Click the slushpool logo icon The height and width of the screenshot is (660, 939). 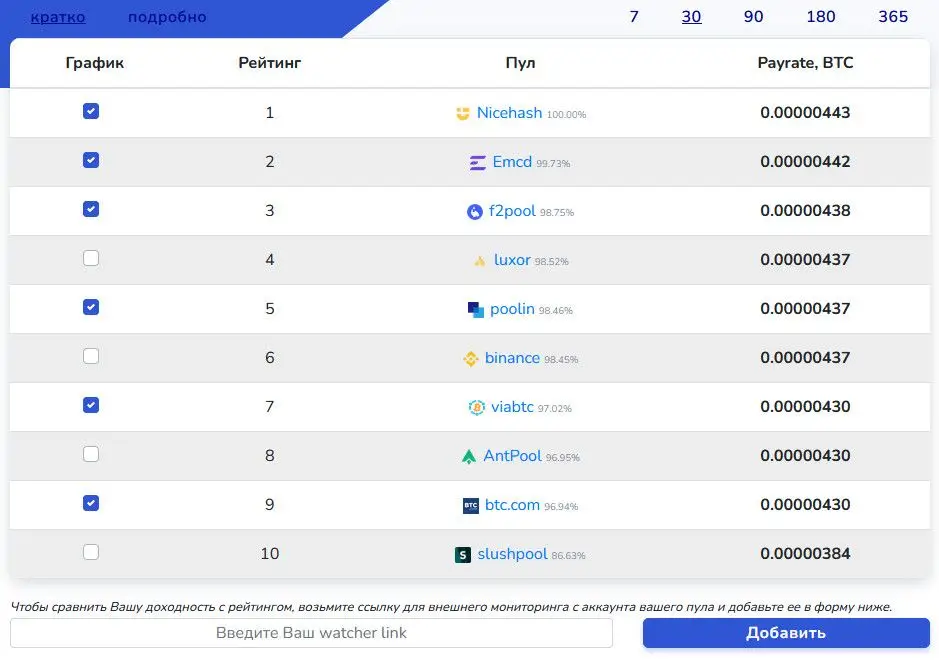[x=463, y=555]
